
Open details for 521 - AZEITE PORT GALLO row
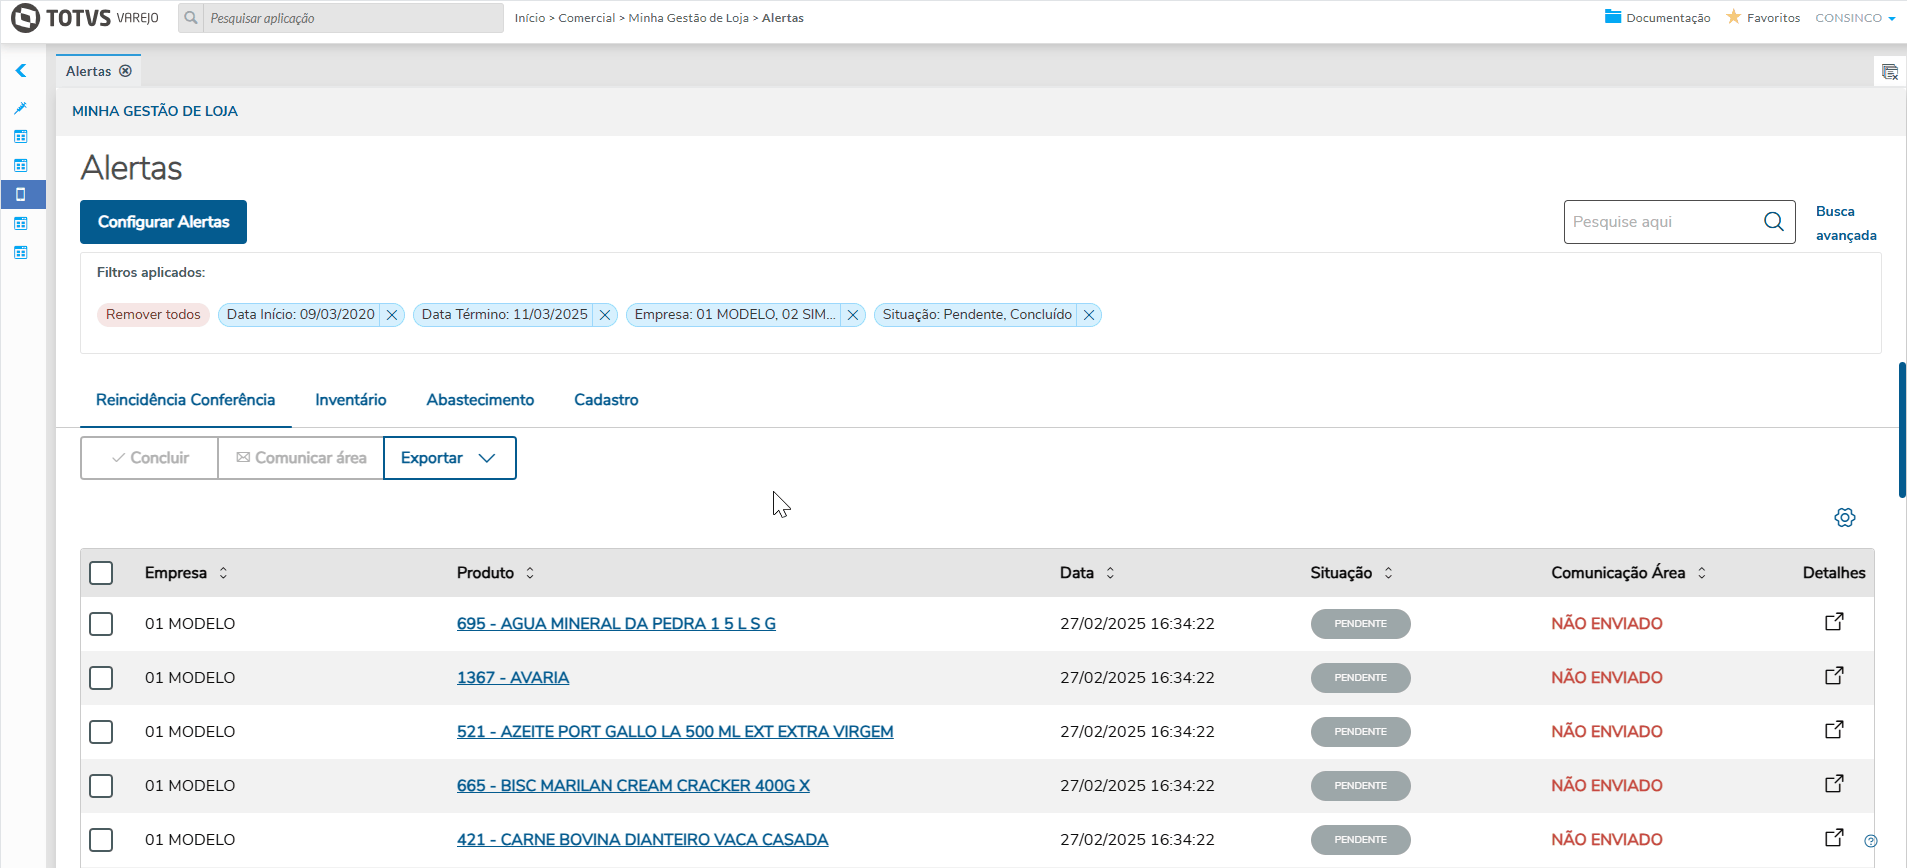1834,730
